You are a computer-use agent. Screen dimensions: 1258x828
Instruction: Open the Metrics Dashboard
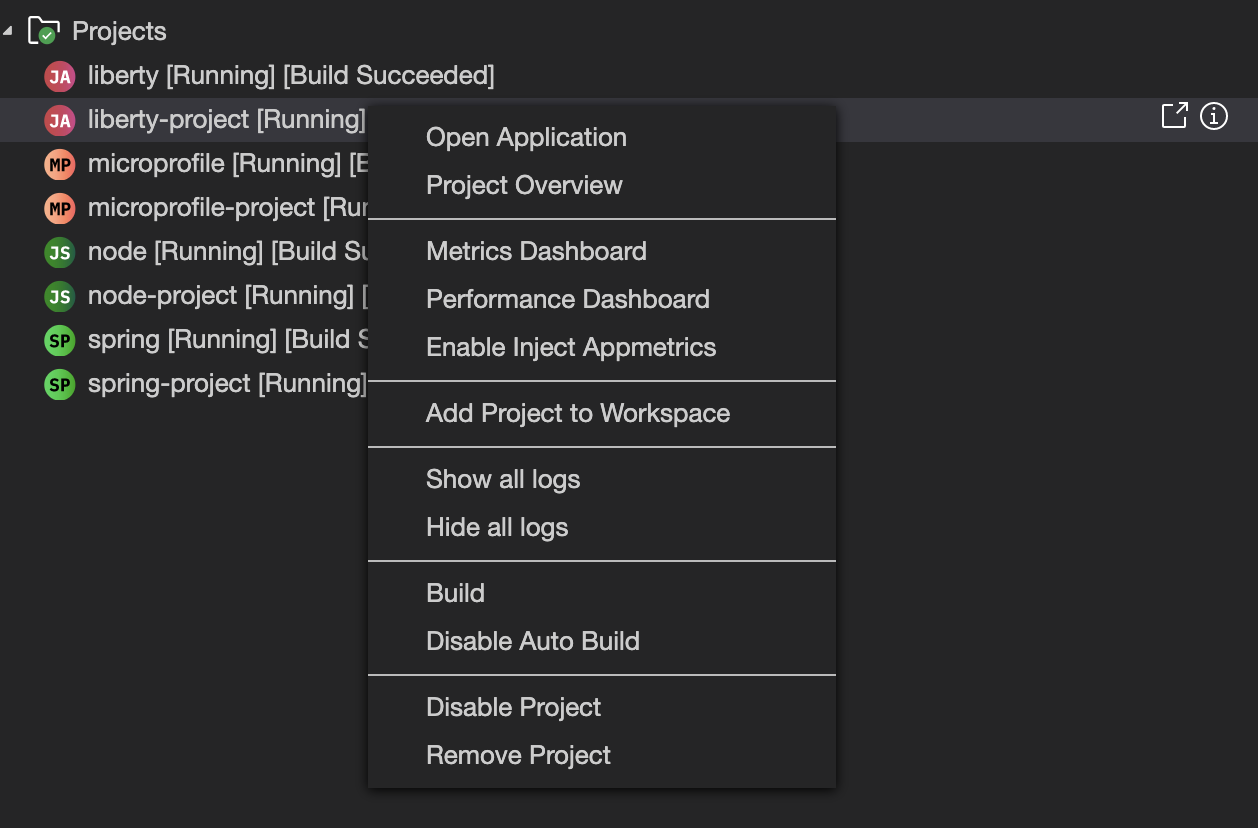click(535, 251)
